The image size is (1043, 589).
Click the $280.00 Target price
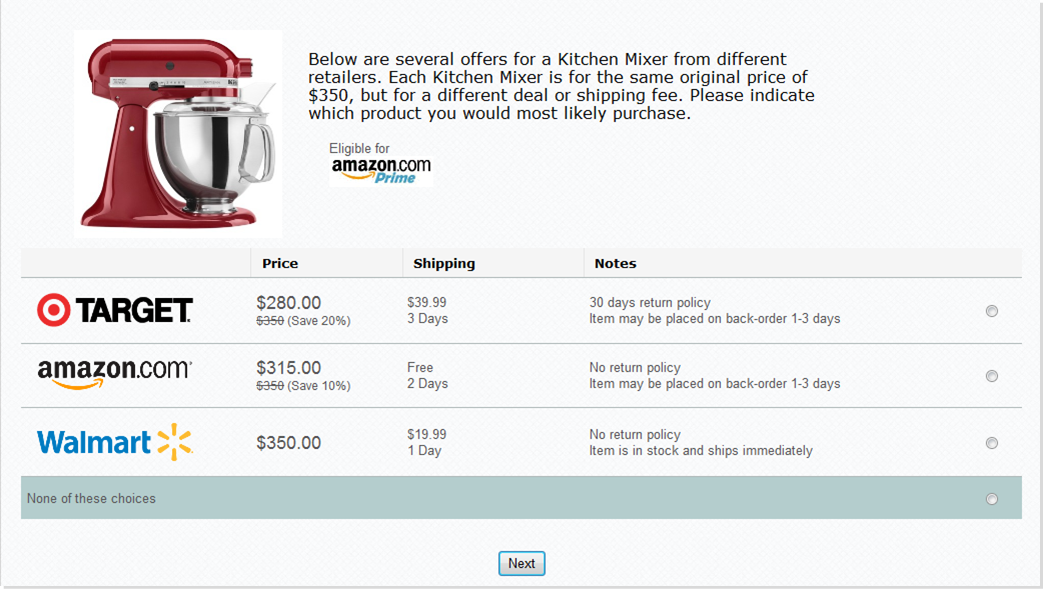tap(289, 303)
